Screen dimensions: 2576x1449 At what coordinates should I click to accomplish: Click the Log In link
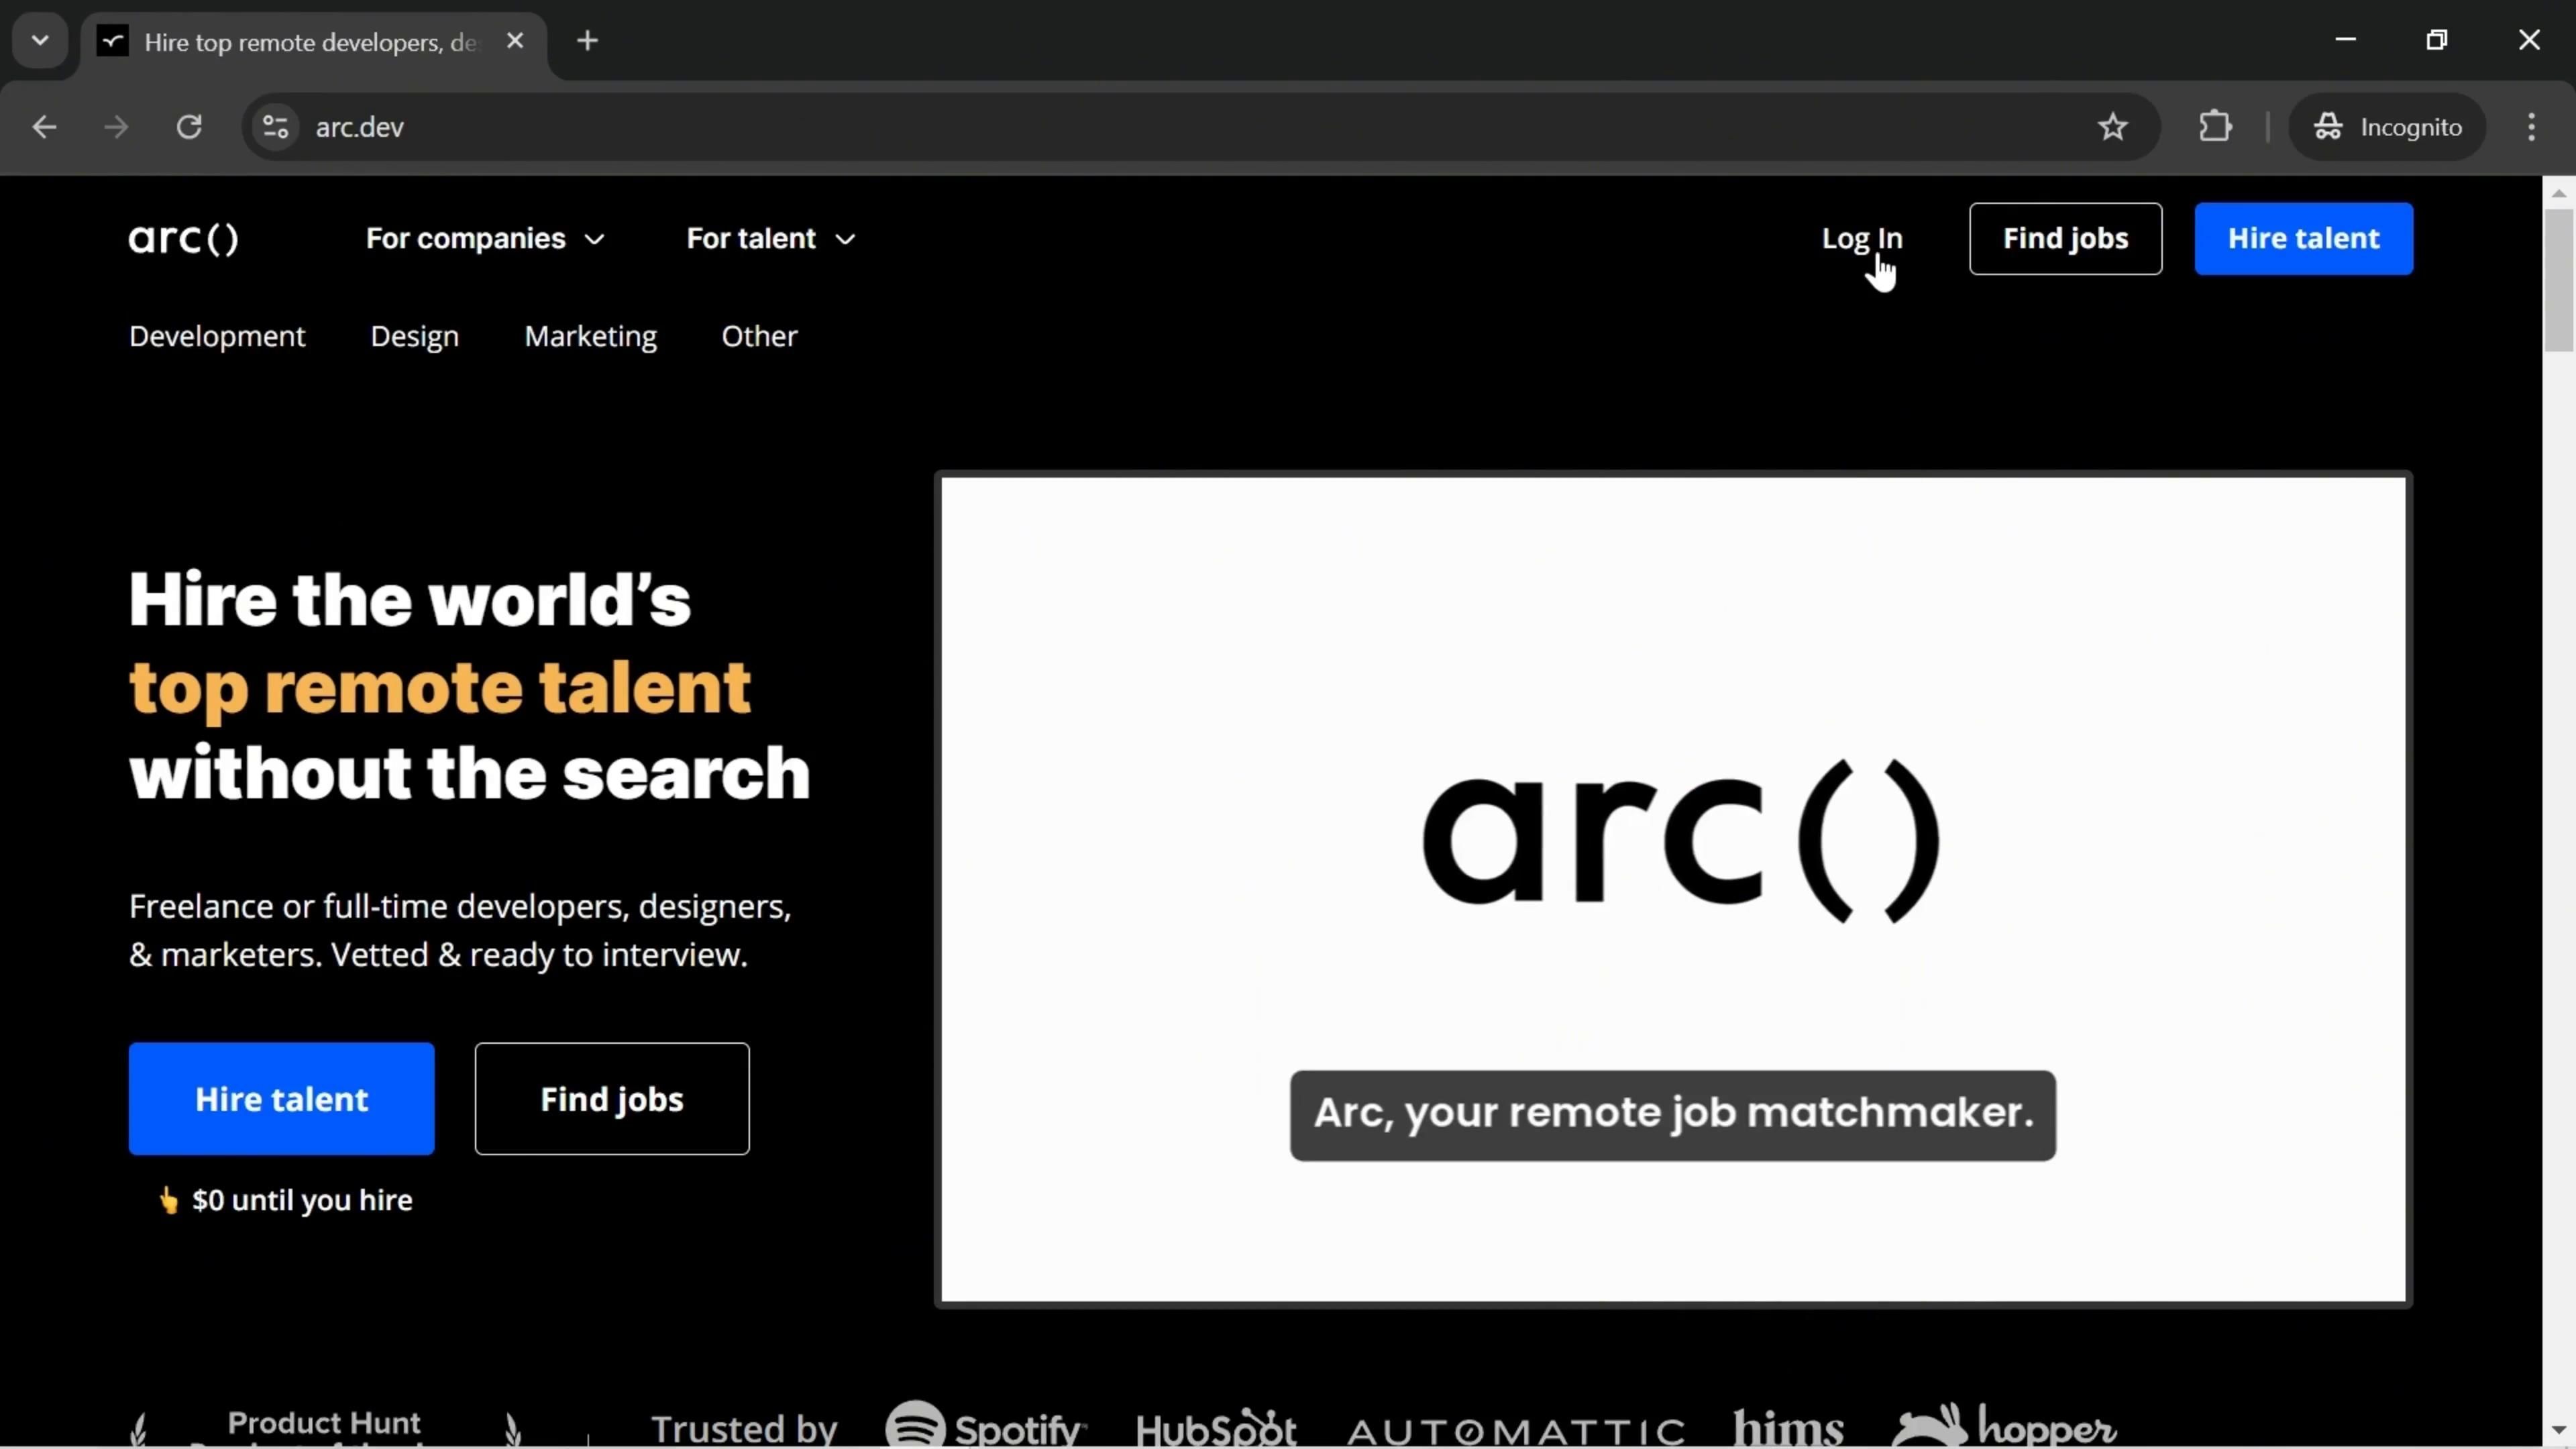coord(1861,239)
